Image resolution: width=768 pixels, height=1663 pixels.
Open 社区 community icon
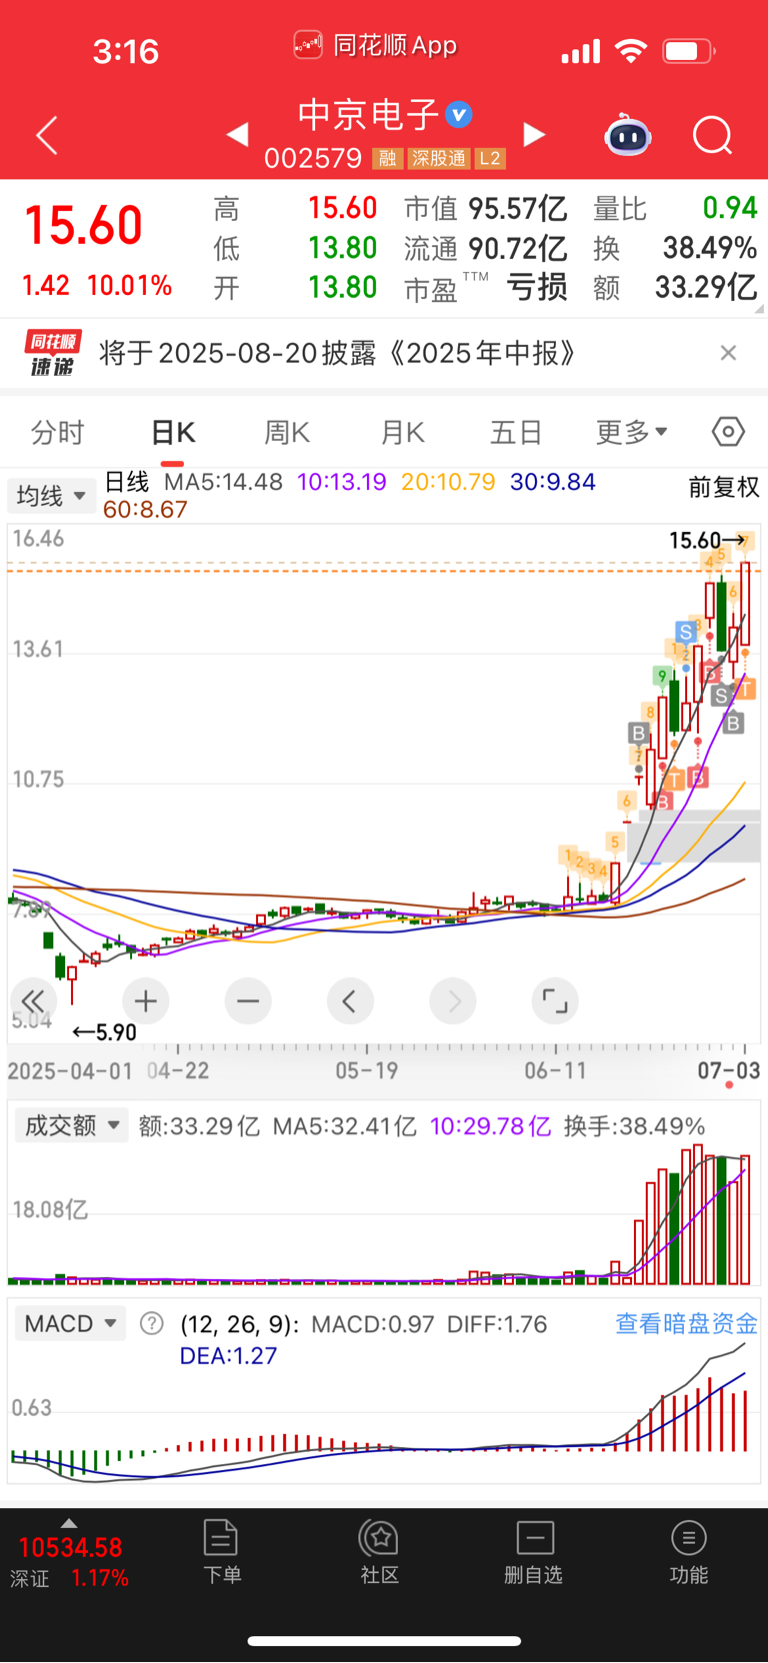pos(380,1551)
